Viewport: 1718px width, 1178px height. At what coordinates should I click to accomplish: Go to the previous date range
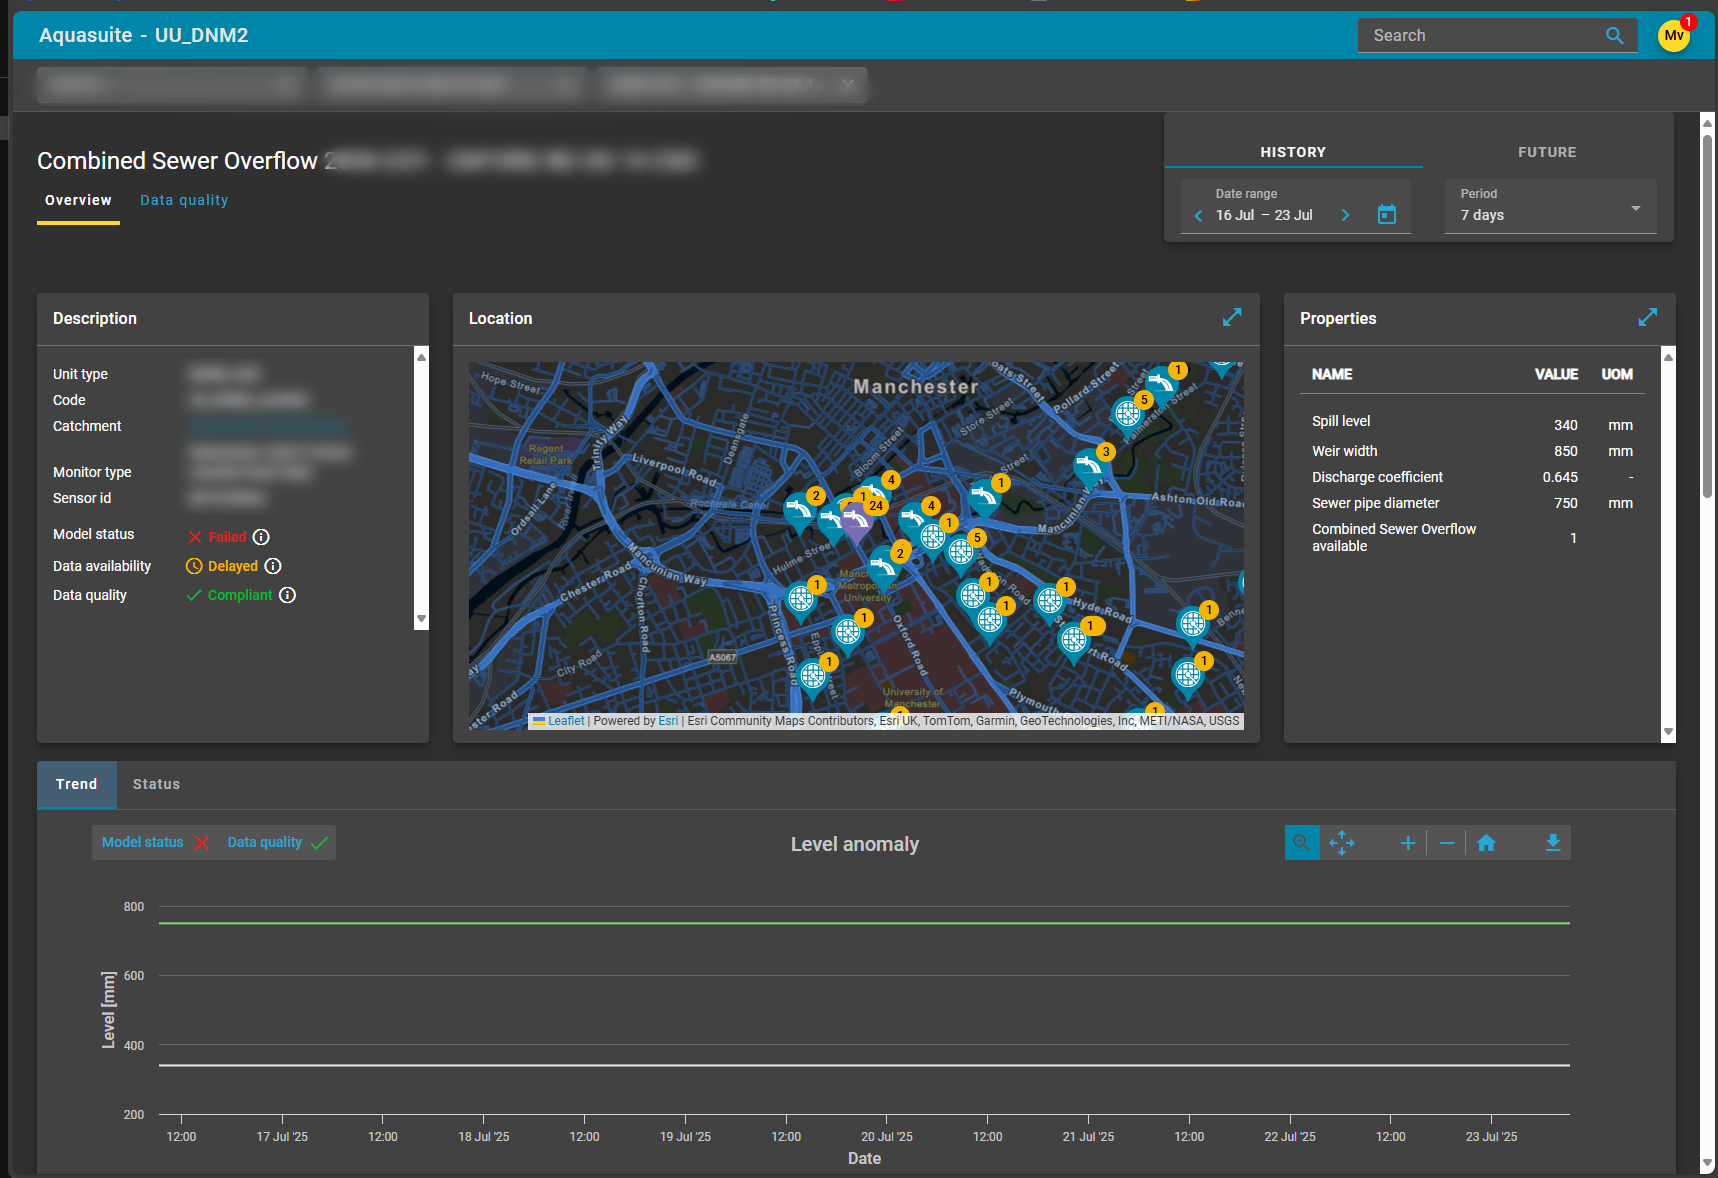(1198, 216)
